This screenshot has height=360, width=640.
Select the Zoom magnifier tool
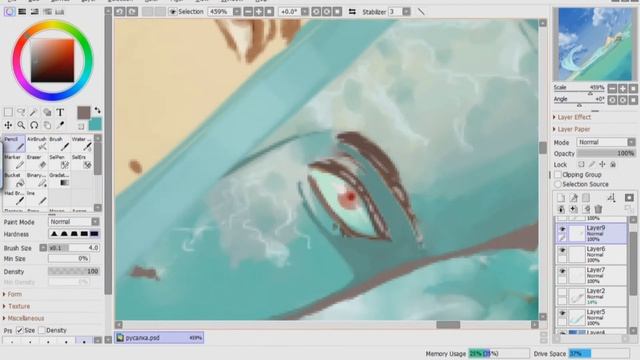21,125
